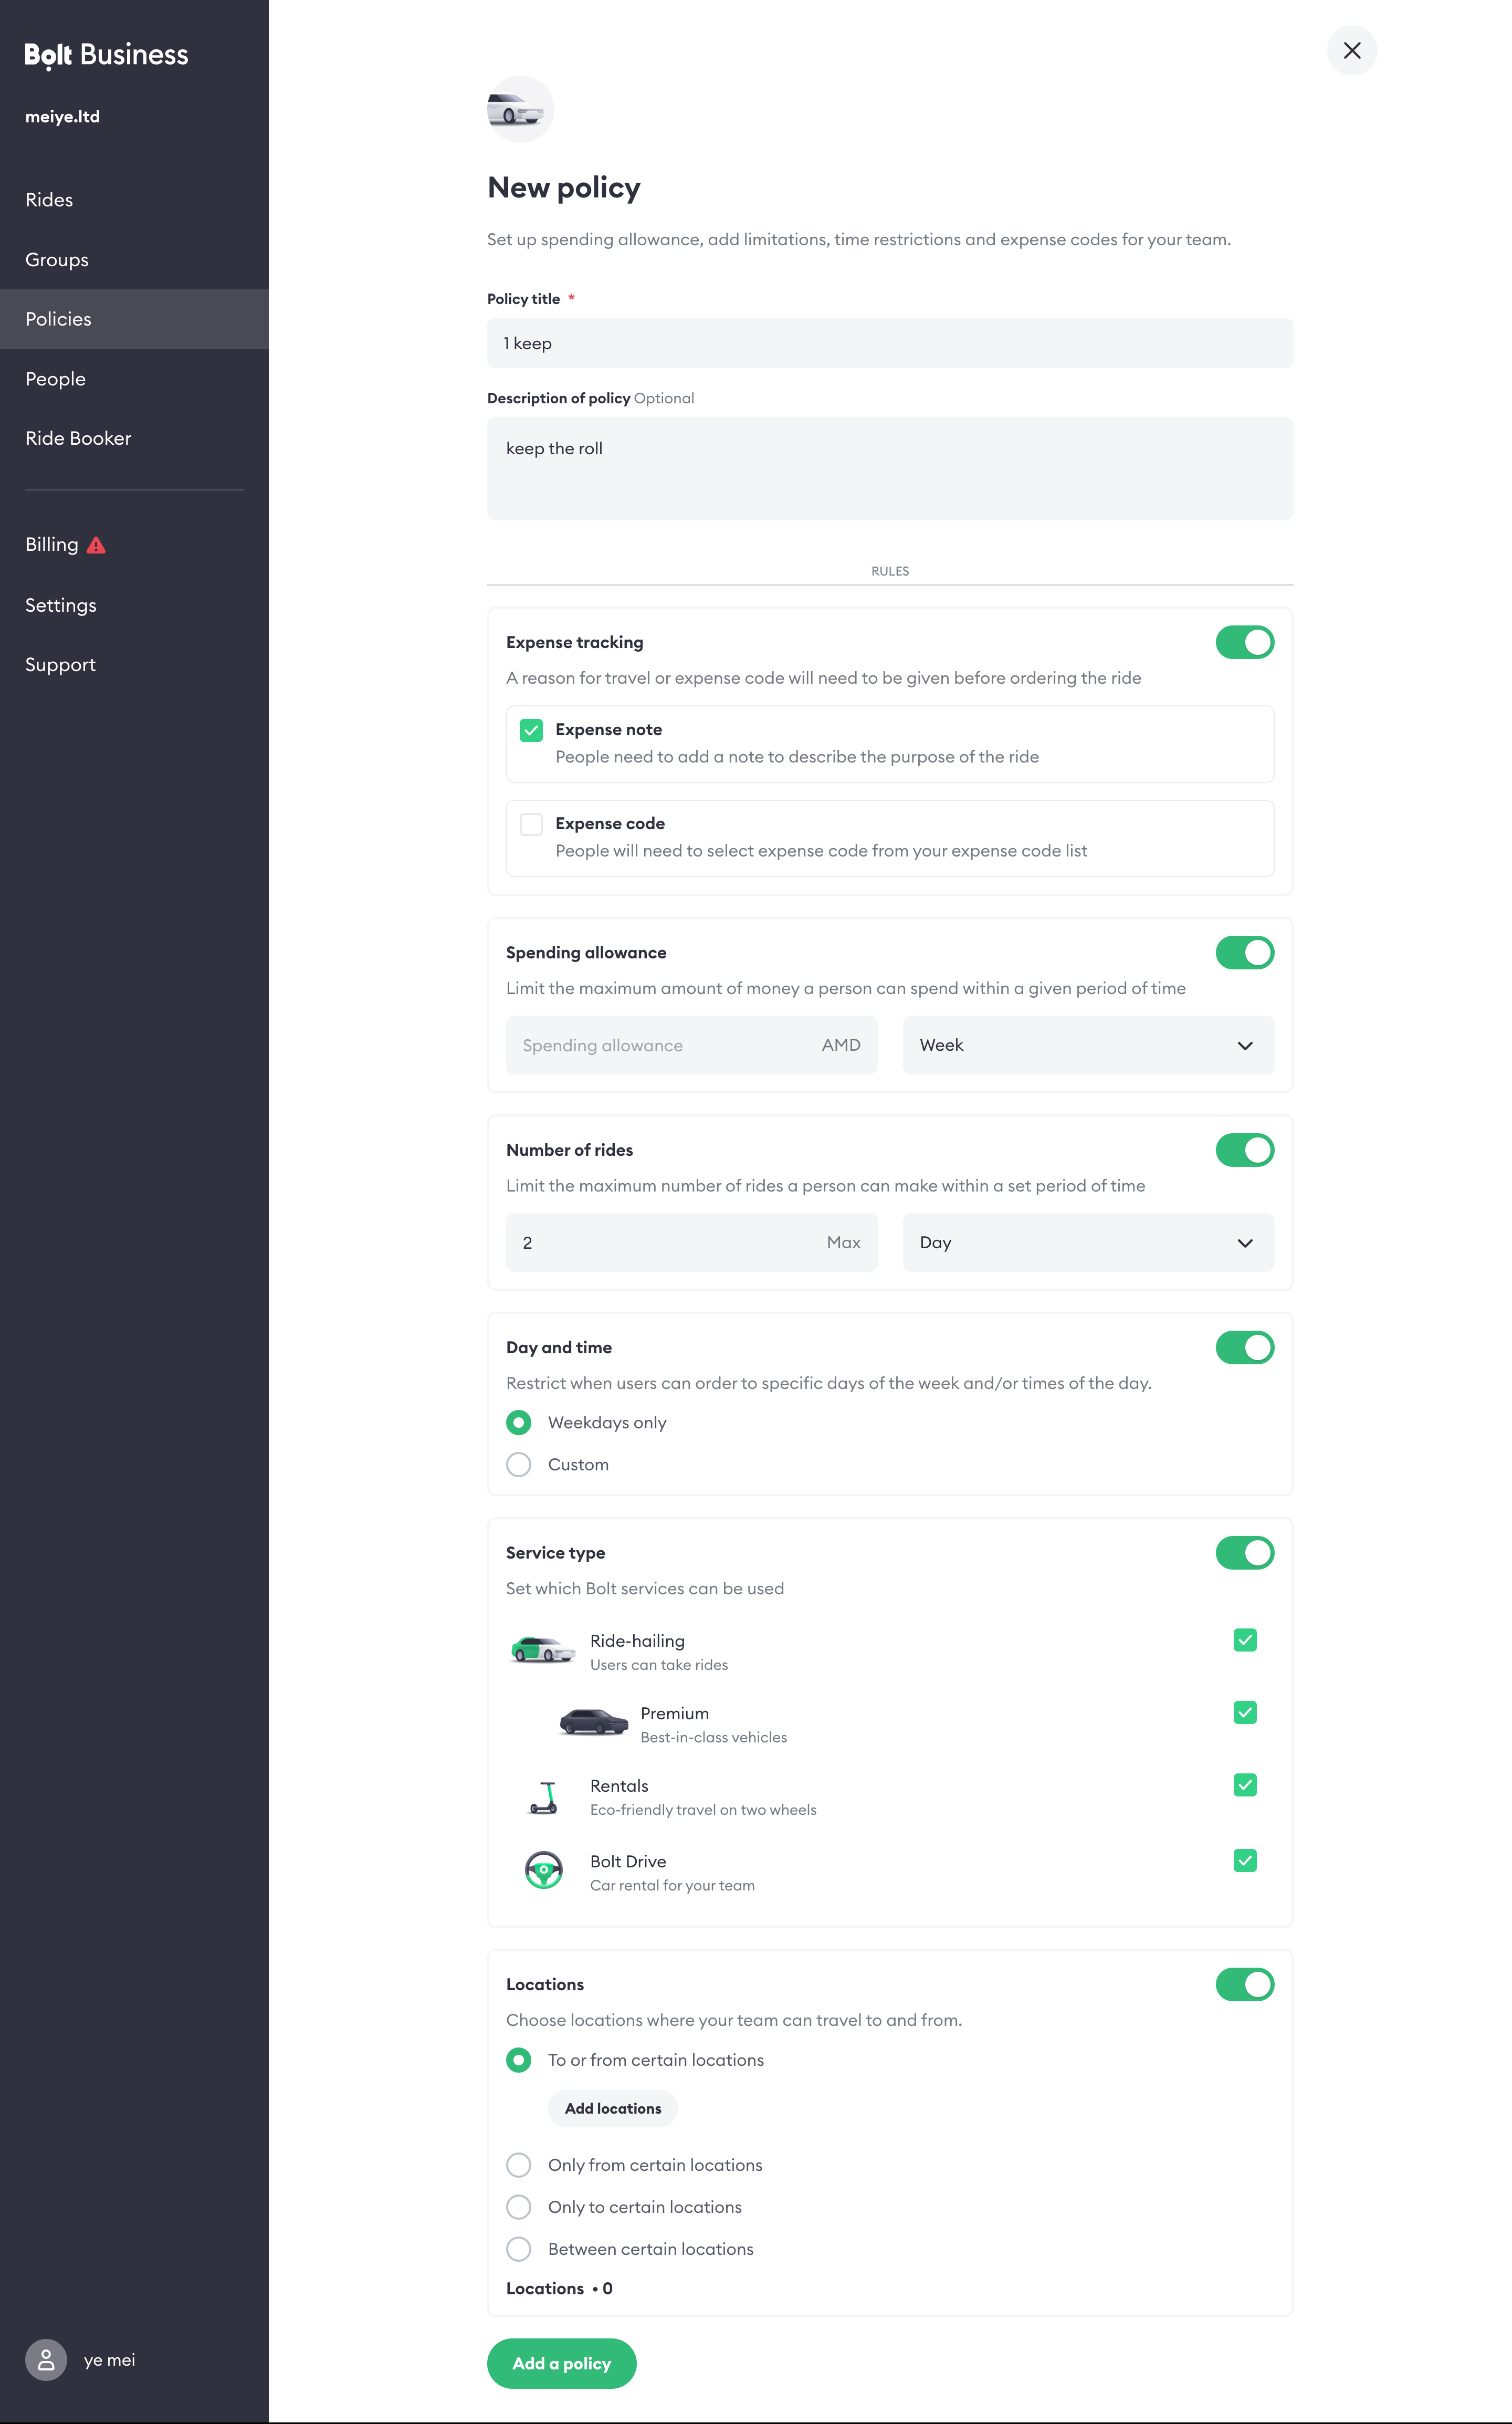The height and width of the screenshot is (2424, 1512).
Task: Uncheck the Premium service checkbox
Action: point(1244,1713)
